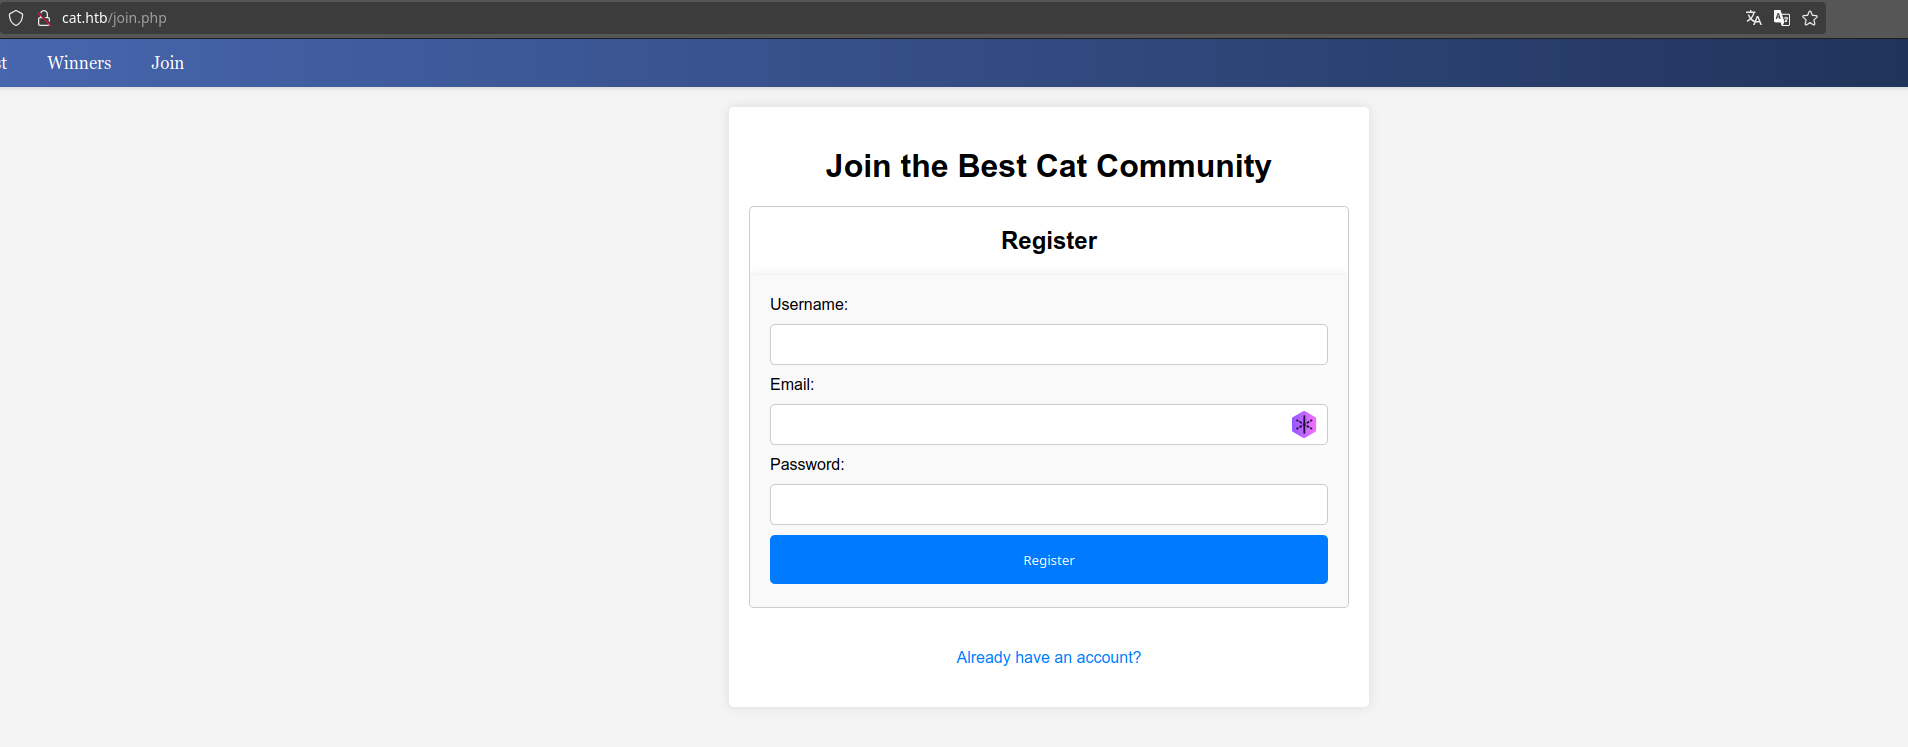Image resolution: width=1908 pixels, height=747 pixels.
Task: Submit the form with the blue Register button
Action: tap(1048, 560)
